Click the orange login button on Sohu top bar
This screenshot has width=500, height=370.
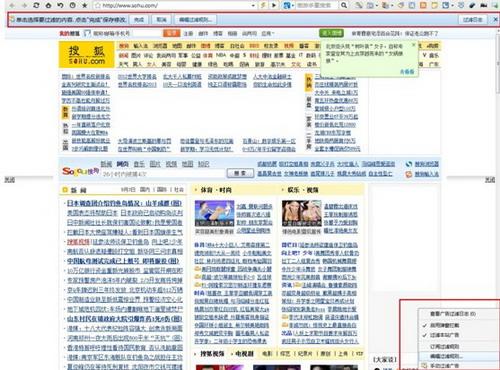[172, 33]
